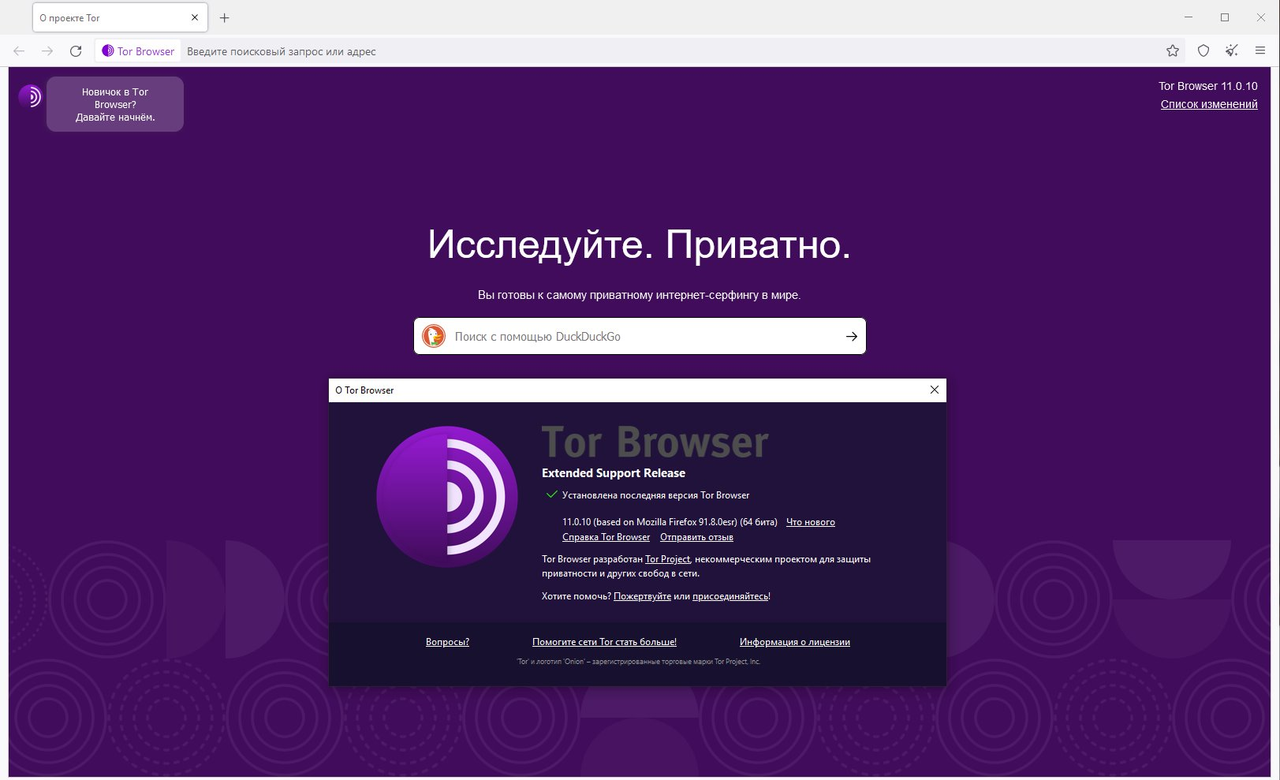This screenshot has width=1280, height=780.
Task: Click the New Identity broom icon
Action: (x=1232, y=51)
